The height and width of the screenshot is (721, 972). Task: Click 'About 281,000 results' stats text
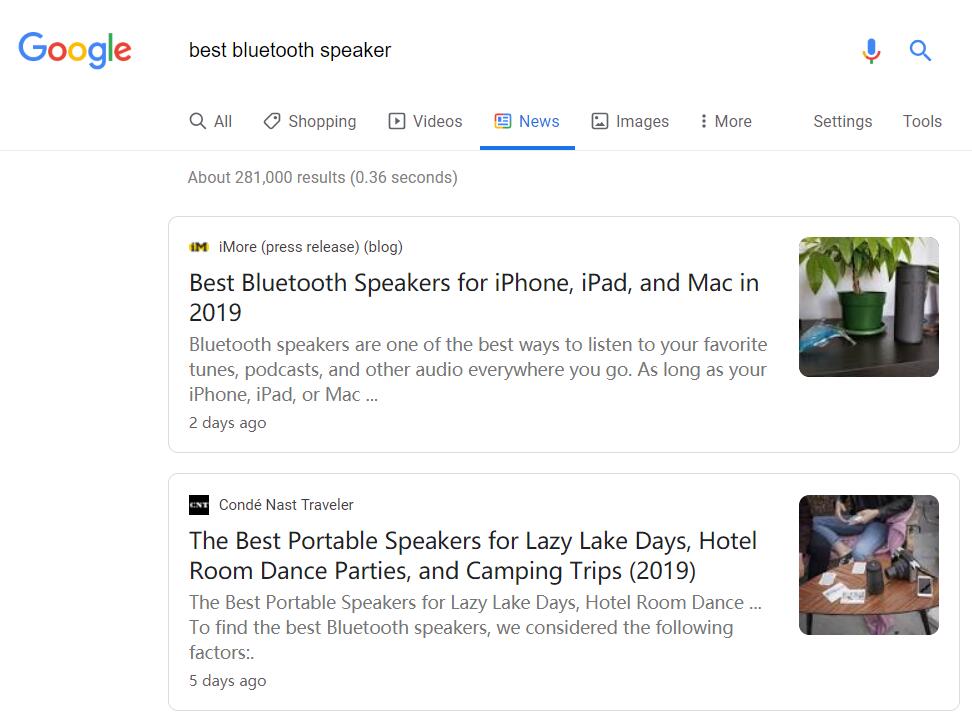point(322,177)
